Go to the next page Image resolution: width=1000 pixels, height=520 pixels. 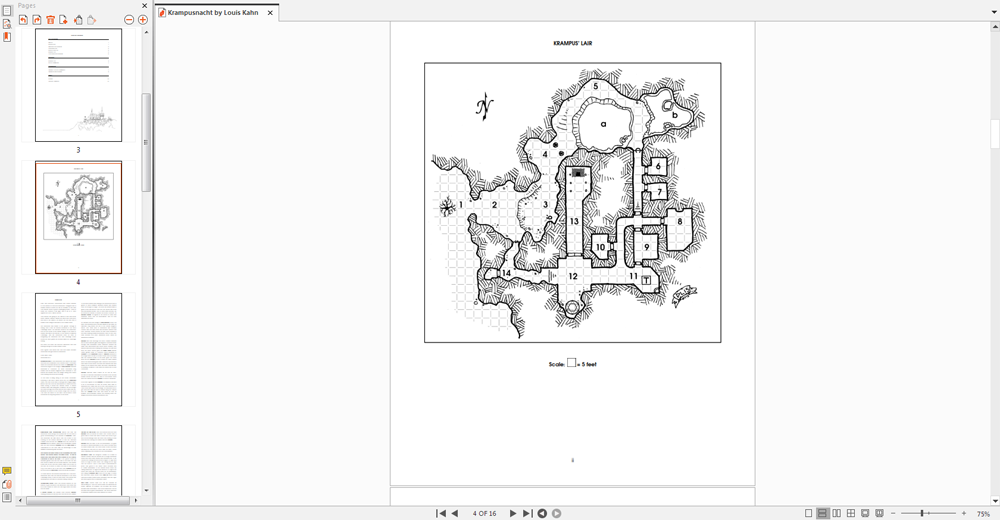click(x=513, y=513)
